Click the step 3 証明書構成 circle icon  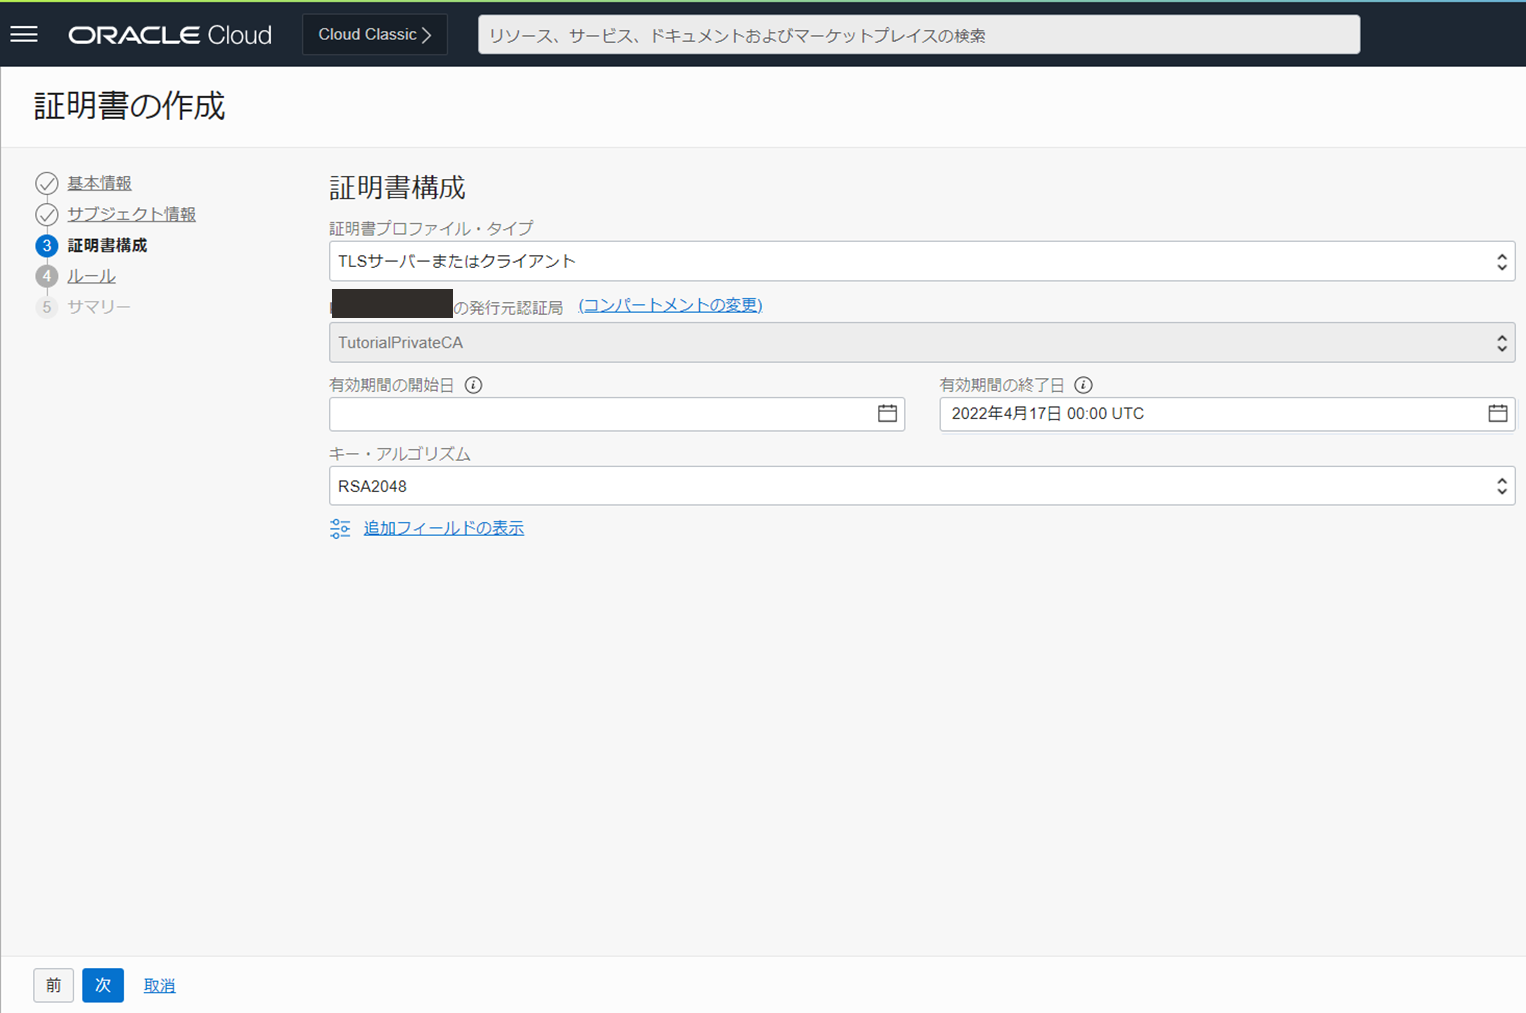pyautogui.click(x=47, y=246)
